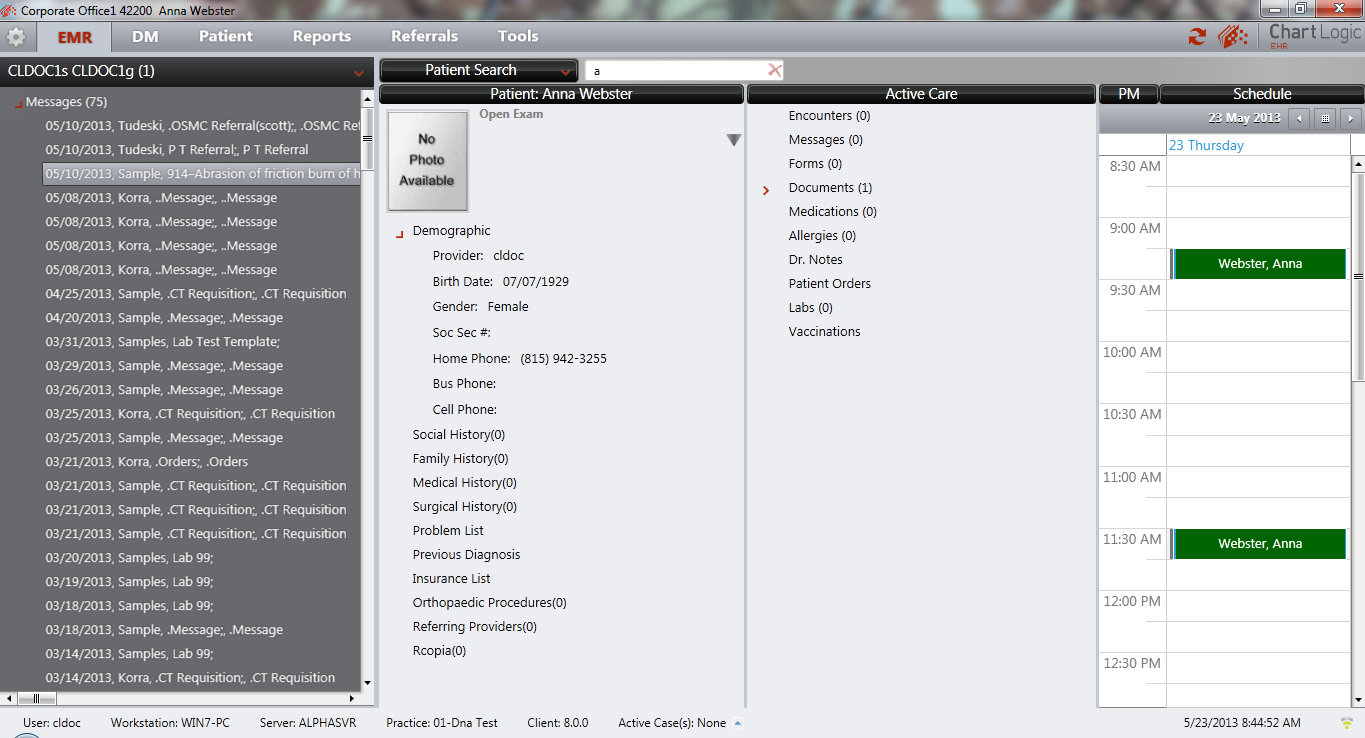Click the connectivity status icon in the status bar
This screenshot has width=1365, height=738.
(1349, 722)
